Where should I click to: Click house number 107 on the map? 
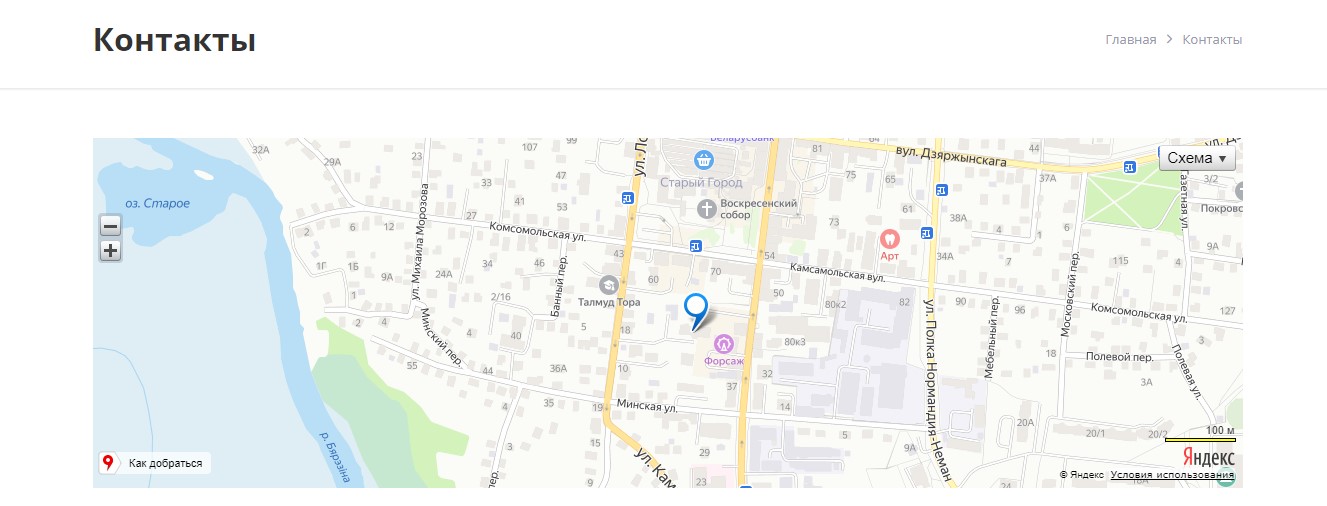[x=530, y=147]
